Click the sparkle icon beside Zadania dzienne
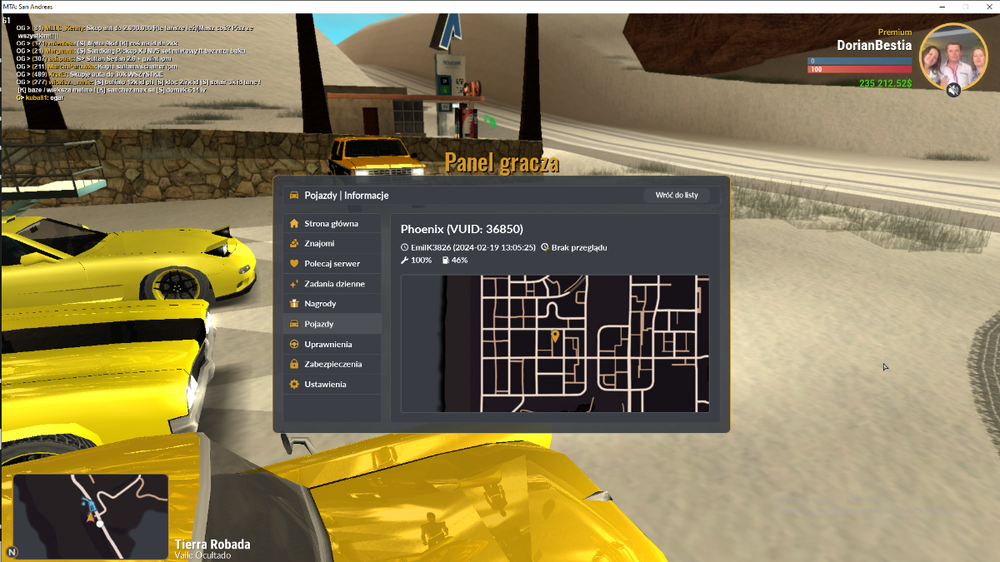 click(x=294, y=283)
